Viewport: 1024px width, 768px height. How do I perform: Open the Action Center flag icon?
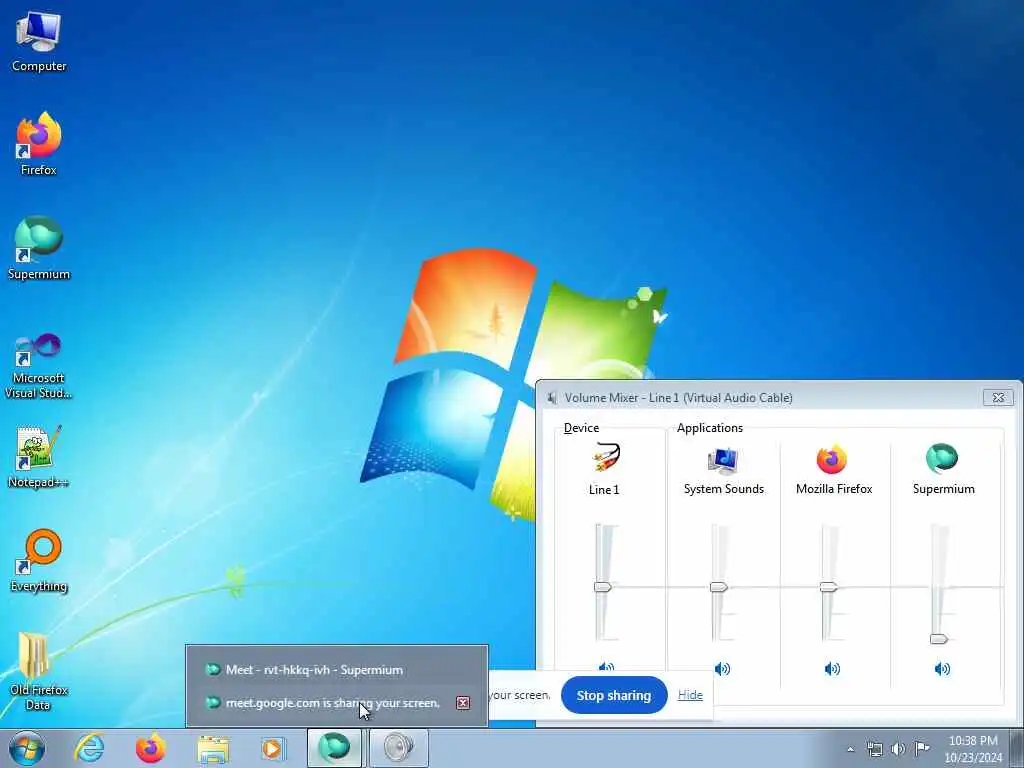(922, 748)
